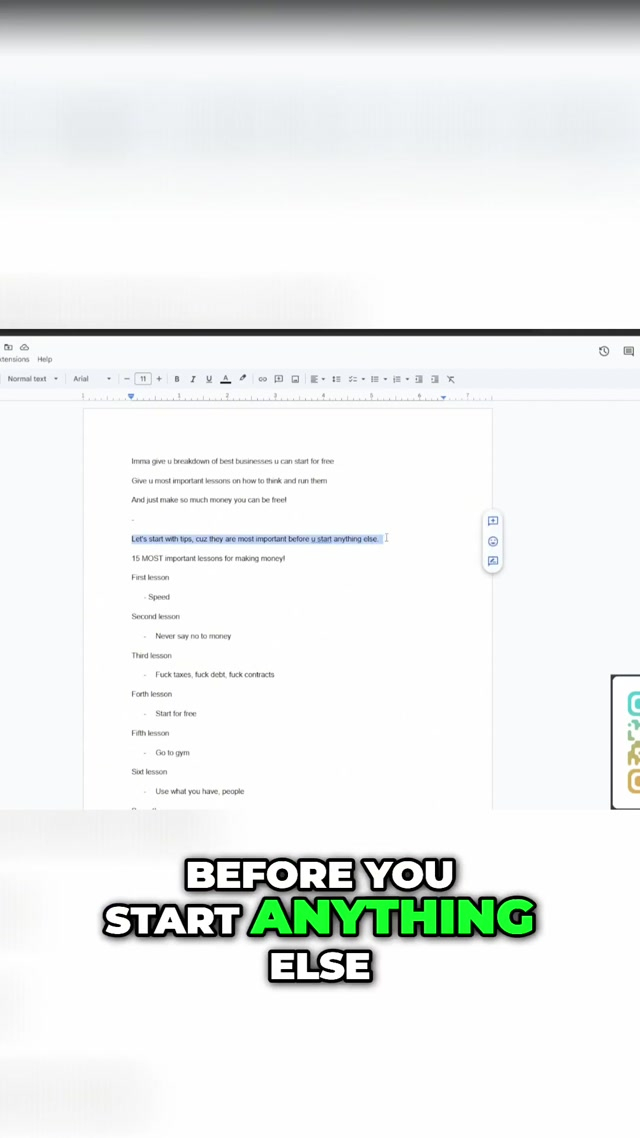
Task: Toggle underline formatting
Action: coord(209,379)
